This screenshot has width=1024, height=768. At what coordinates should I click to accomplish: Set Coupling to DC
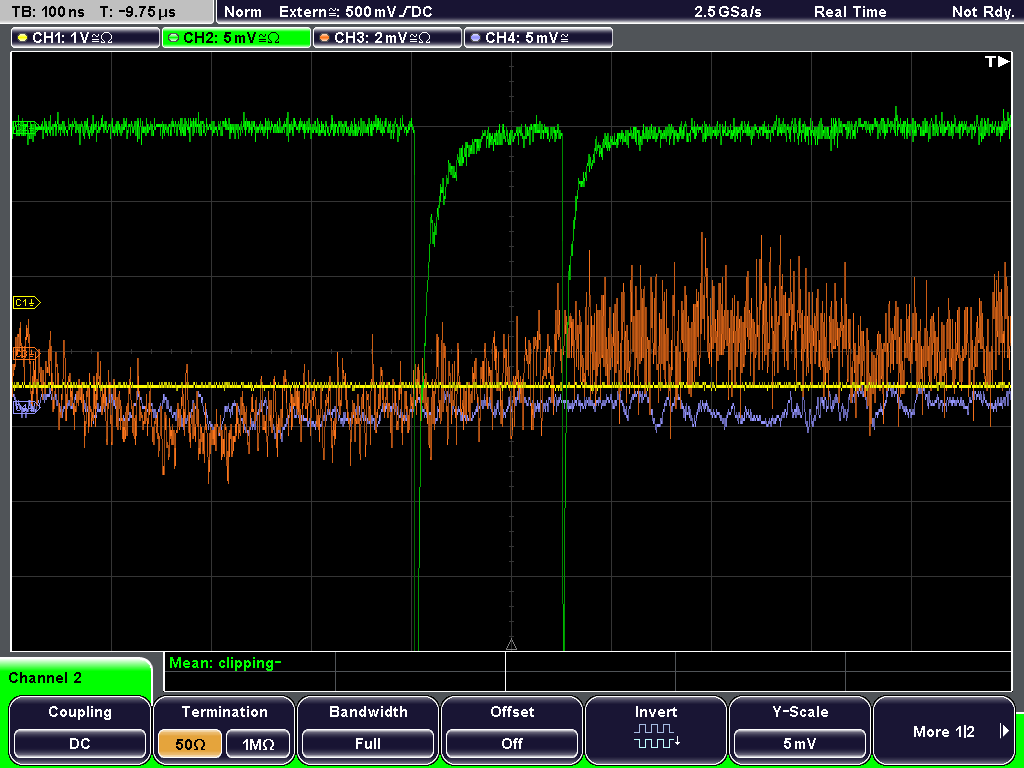pyautogui.click(x=80, y=744)
